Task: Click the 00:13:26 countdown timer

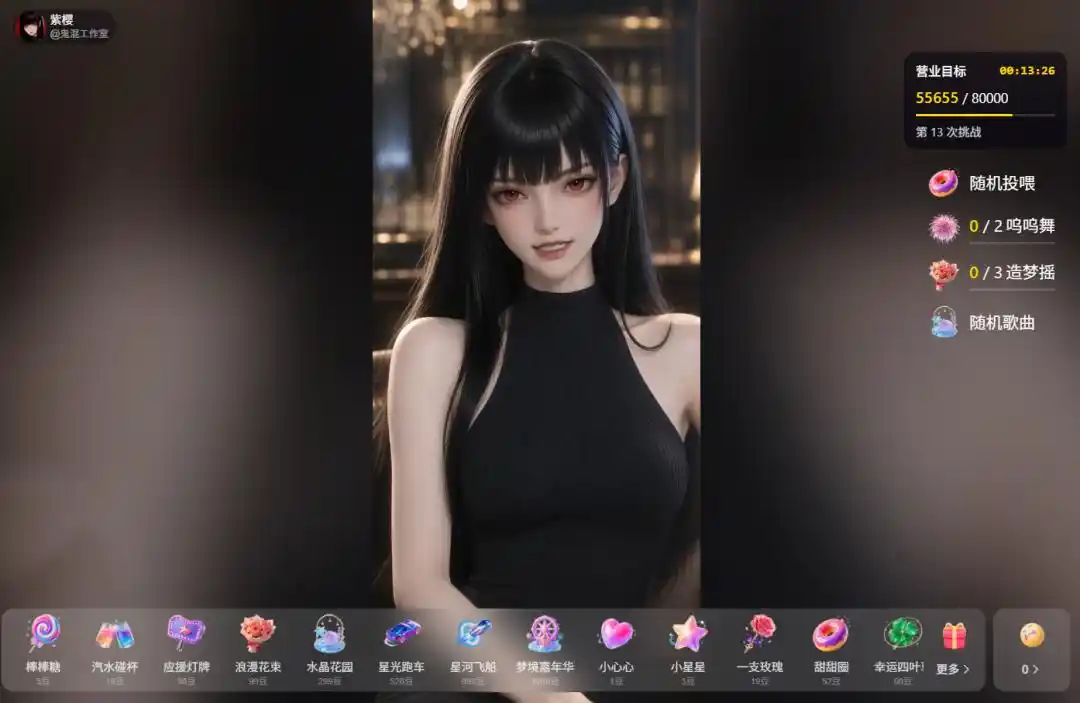Action: (x=1027, y=71)
